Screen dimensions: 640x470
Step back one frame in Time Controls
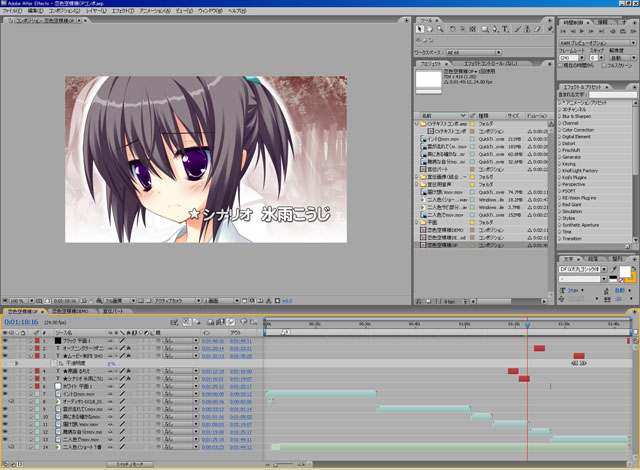pyautogui.click(x=573, y=31)
